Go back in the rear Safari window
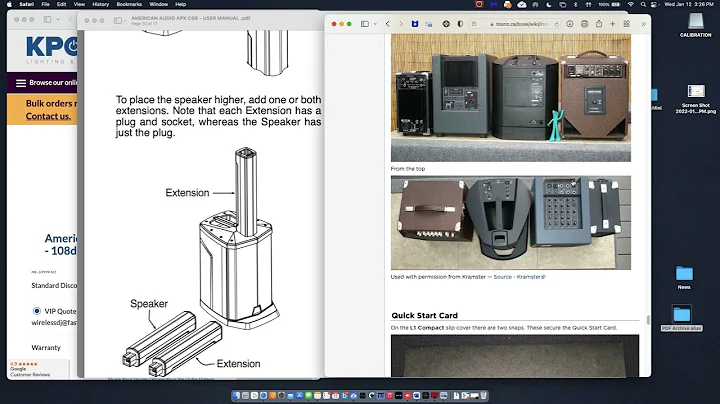The height and width of the screenshot is (404, 720). pyautogui.click(x=70, y=19)
